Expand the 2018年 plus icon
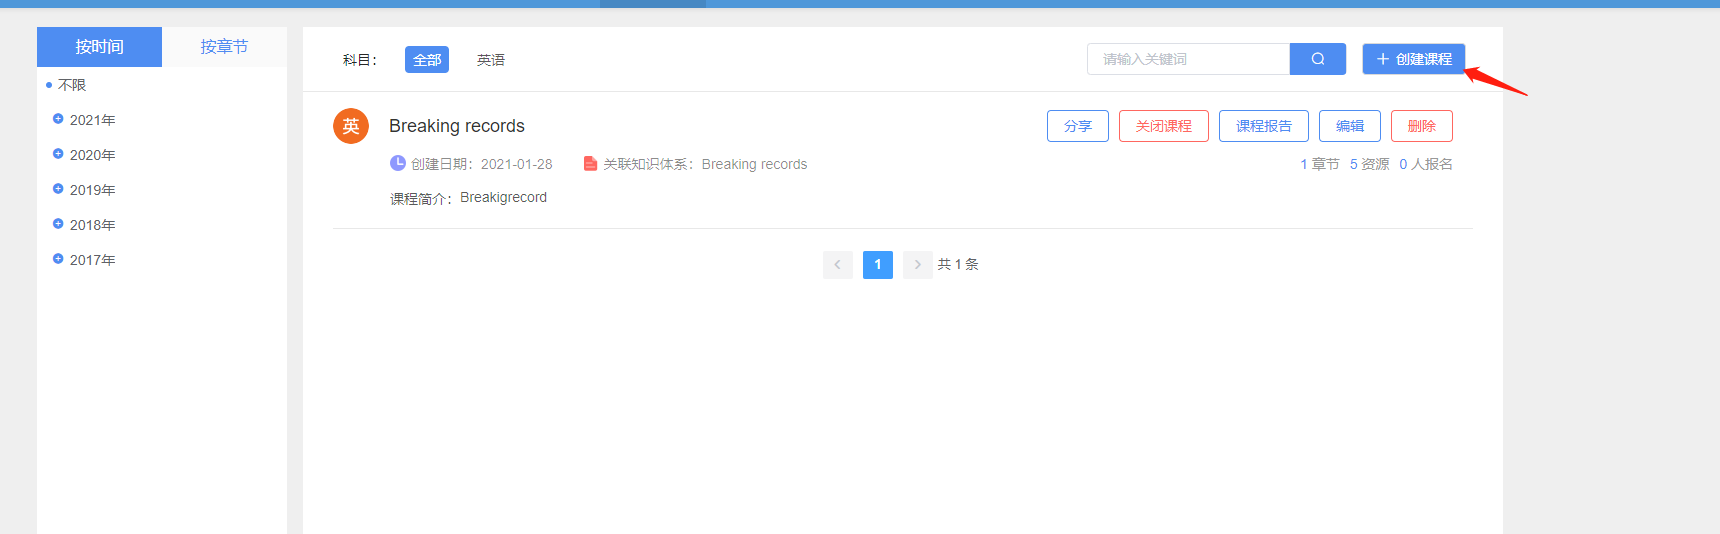The width and height of the screenshot is (1720, 534). [x=58, y=224]
